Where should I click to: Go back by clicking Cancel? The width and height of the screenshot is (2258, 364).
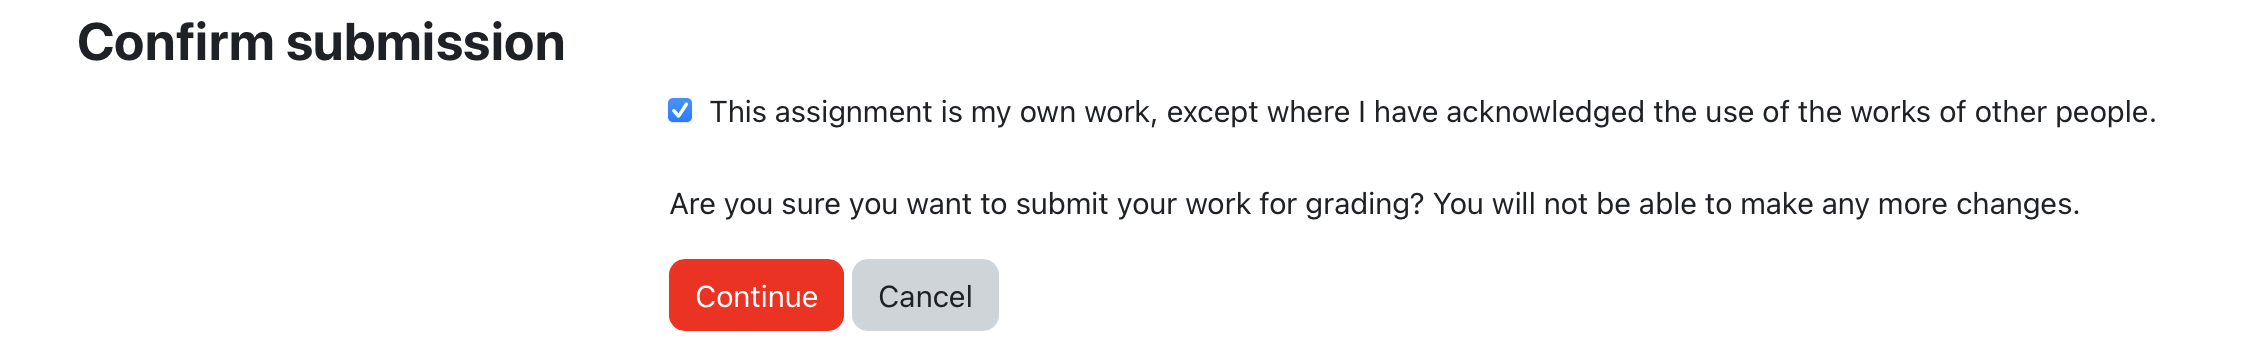pyautogui.click(x=925, y=295)
